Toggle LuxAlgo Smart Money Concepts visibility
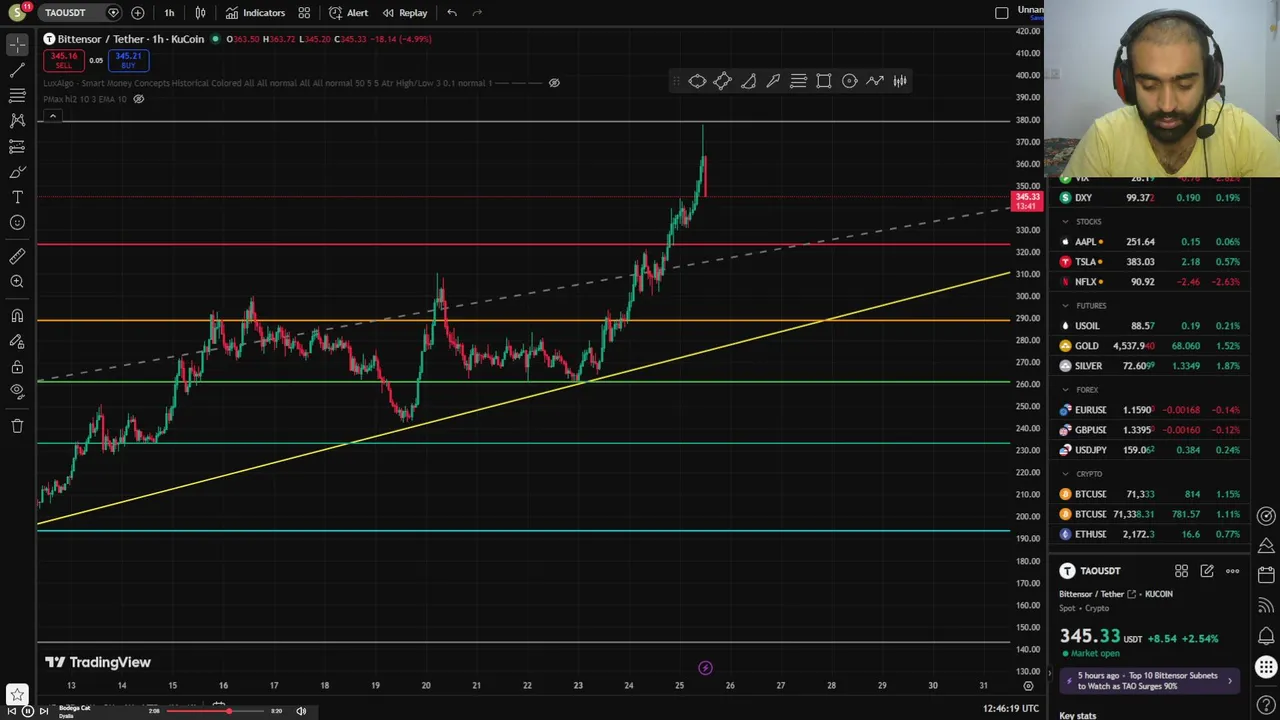Image resolution: width=1280 pixels, height=720 pixels. pos(554,83)
